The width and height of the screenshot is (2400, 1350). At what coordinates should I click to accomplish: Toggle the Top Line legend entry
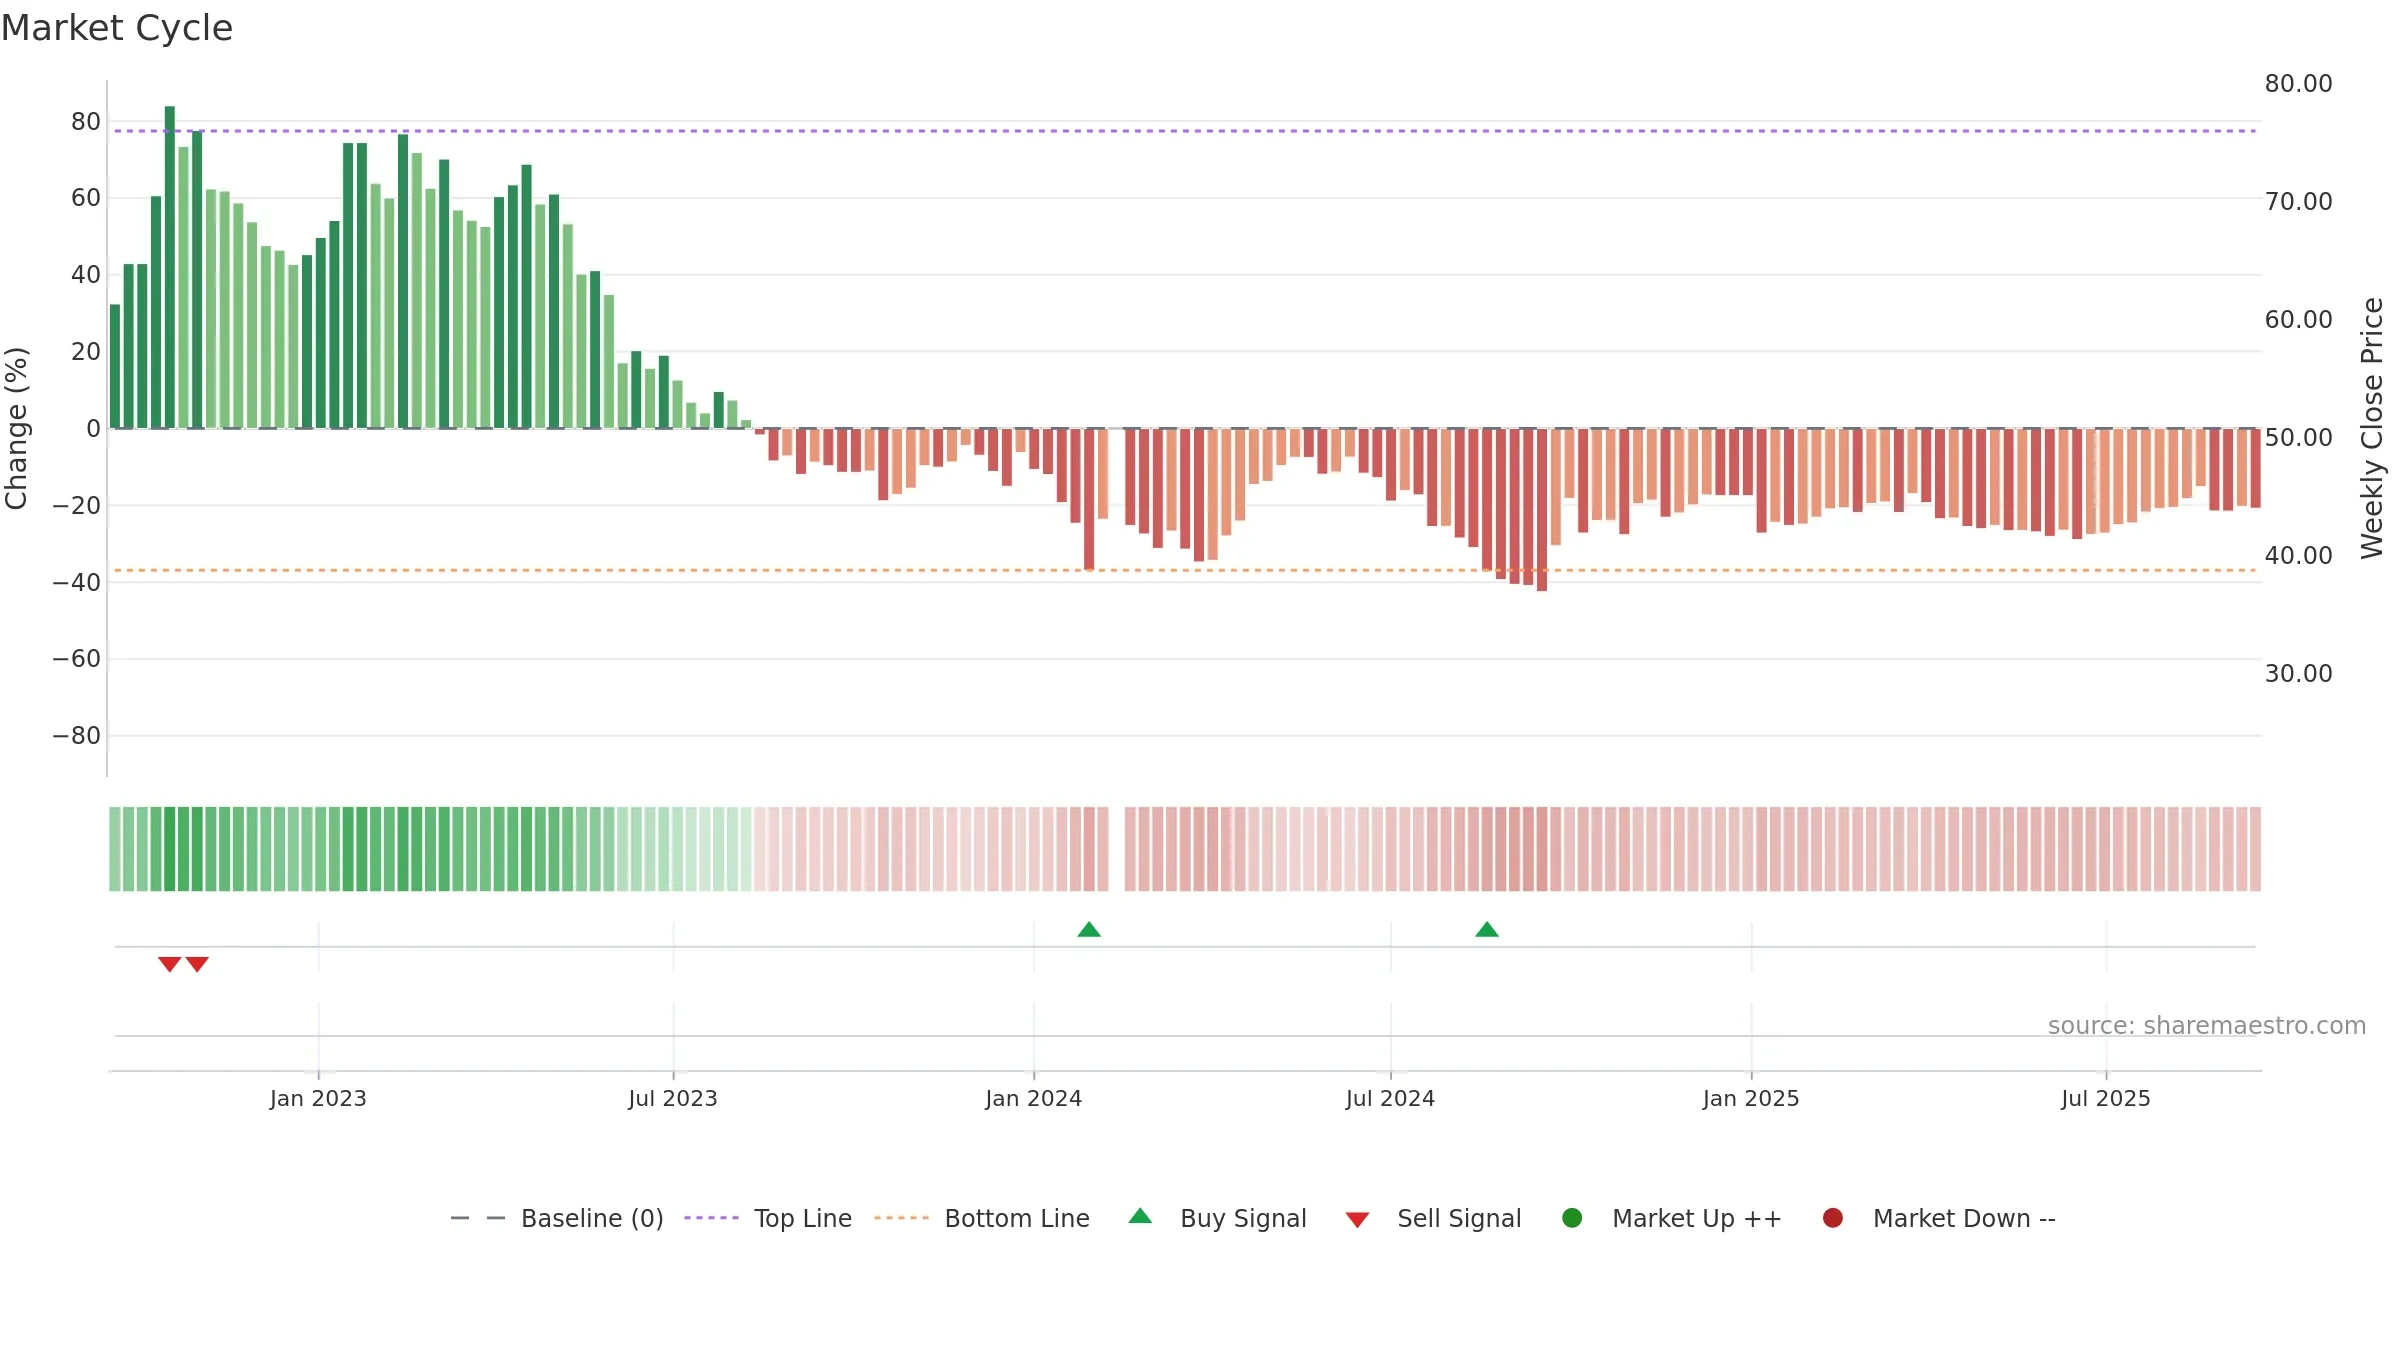click(768, 1218)
